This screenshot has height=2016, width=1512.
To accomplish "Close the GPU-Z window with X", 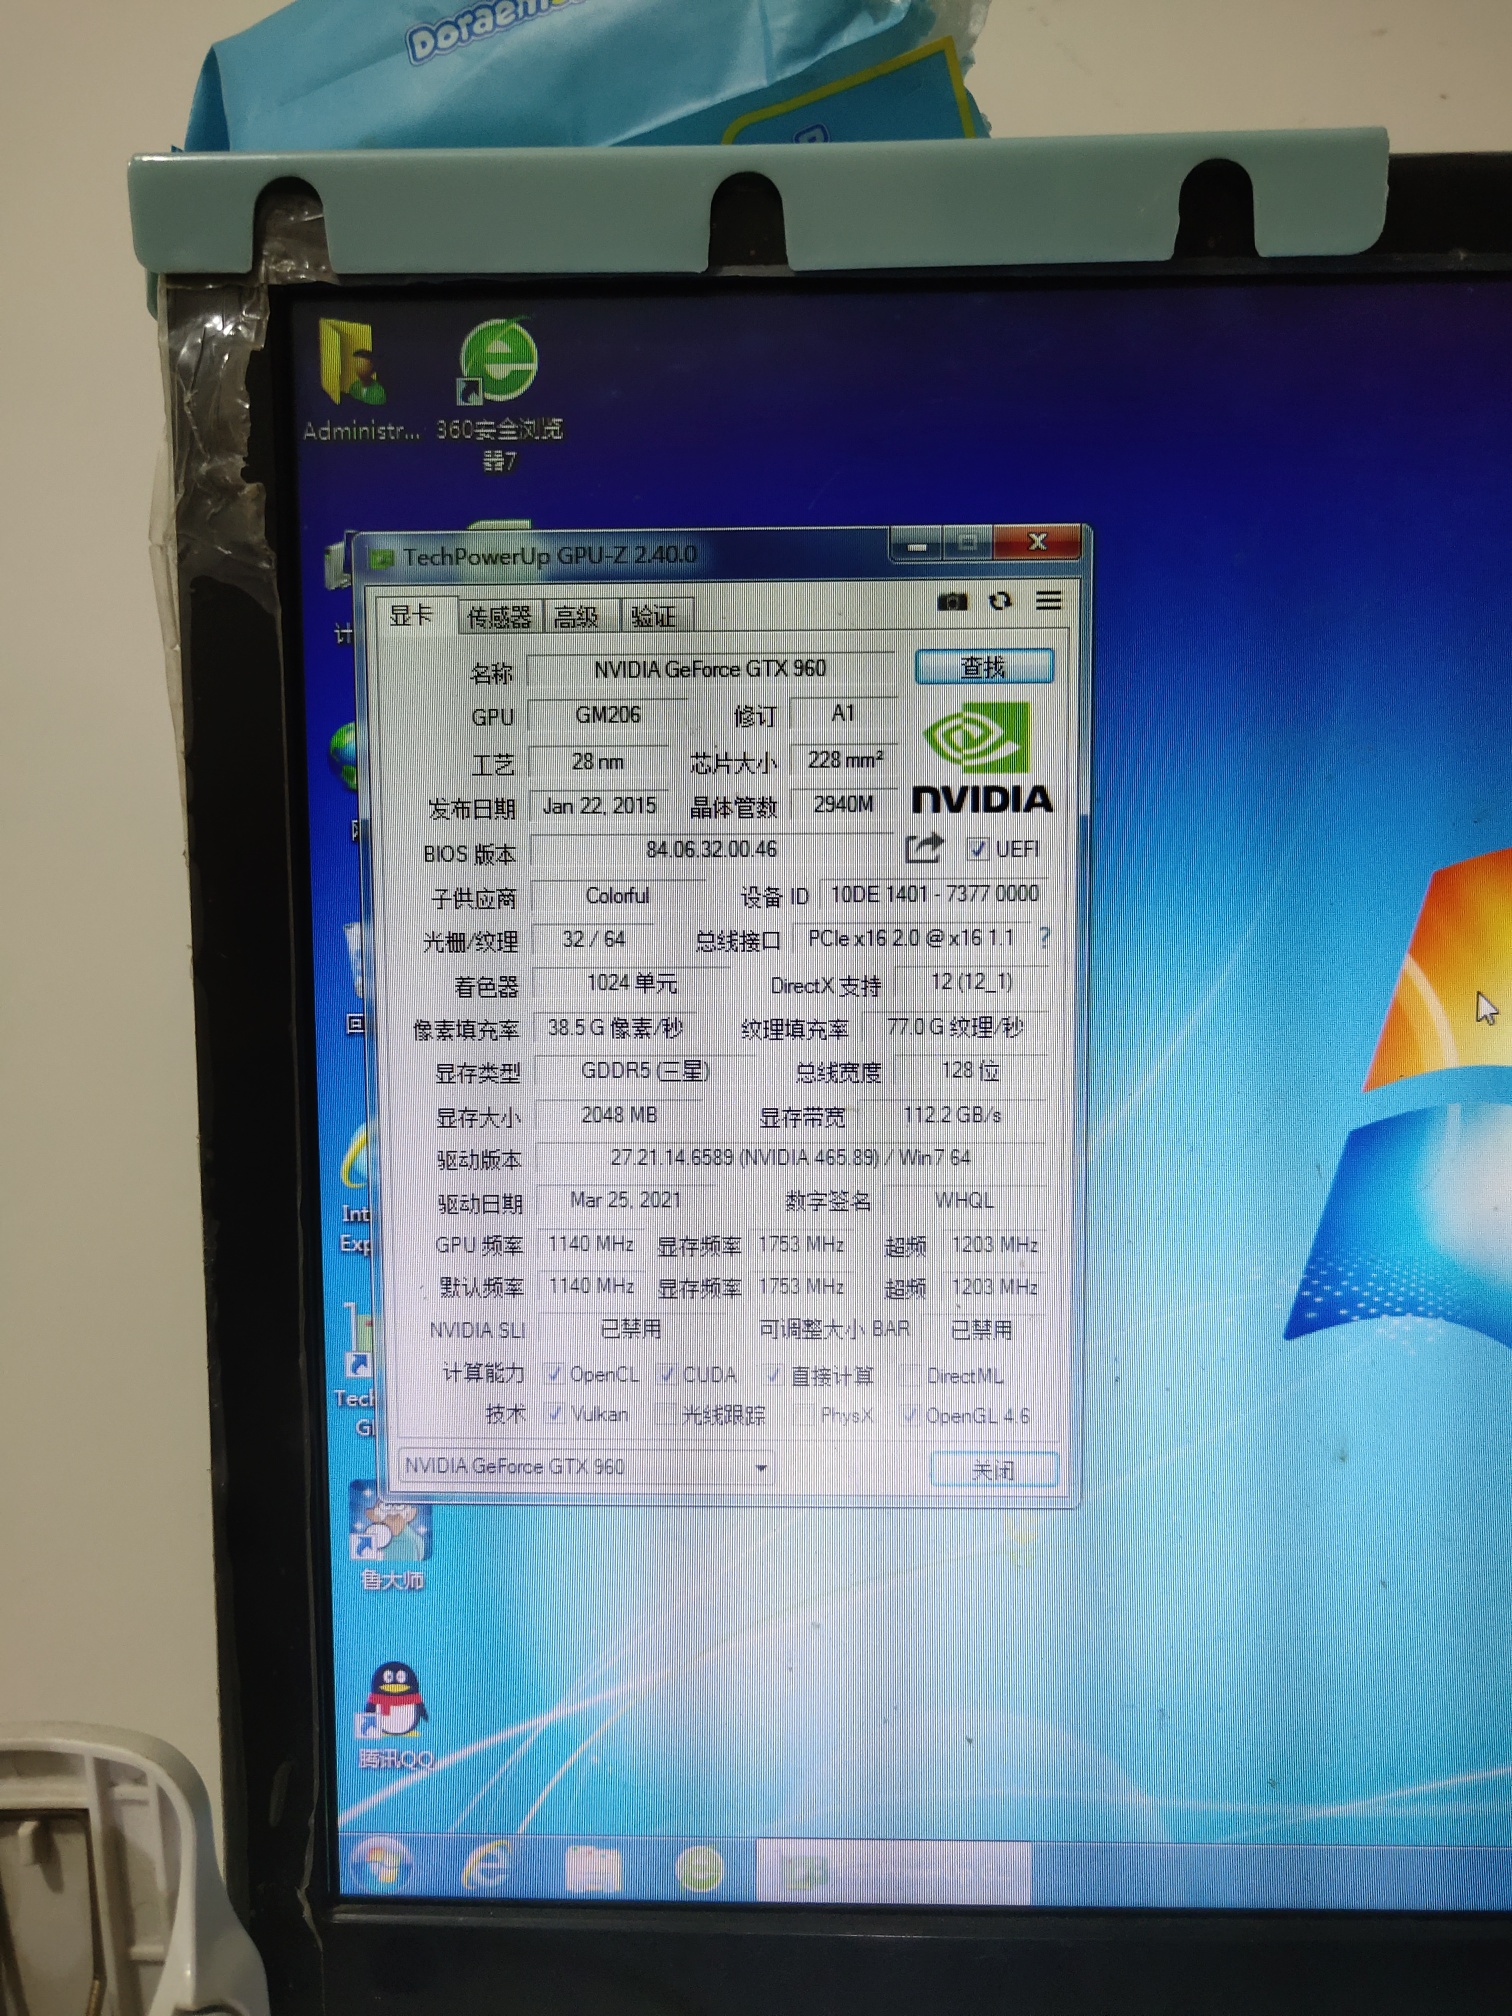I will [1036, 543].
